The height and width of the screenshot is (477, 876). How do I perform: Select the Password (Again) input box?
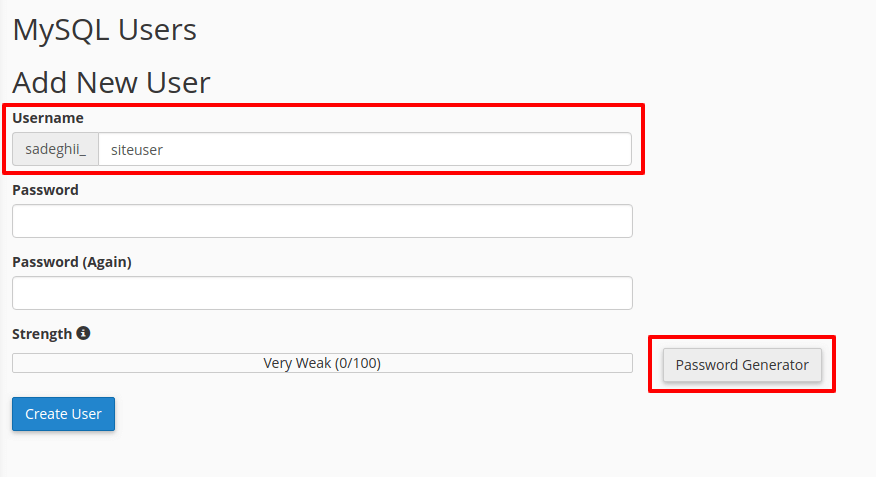[x=322, y=293]
